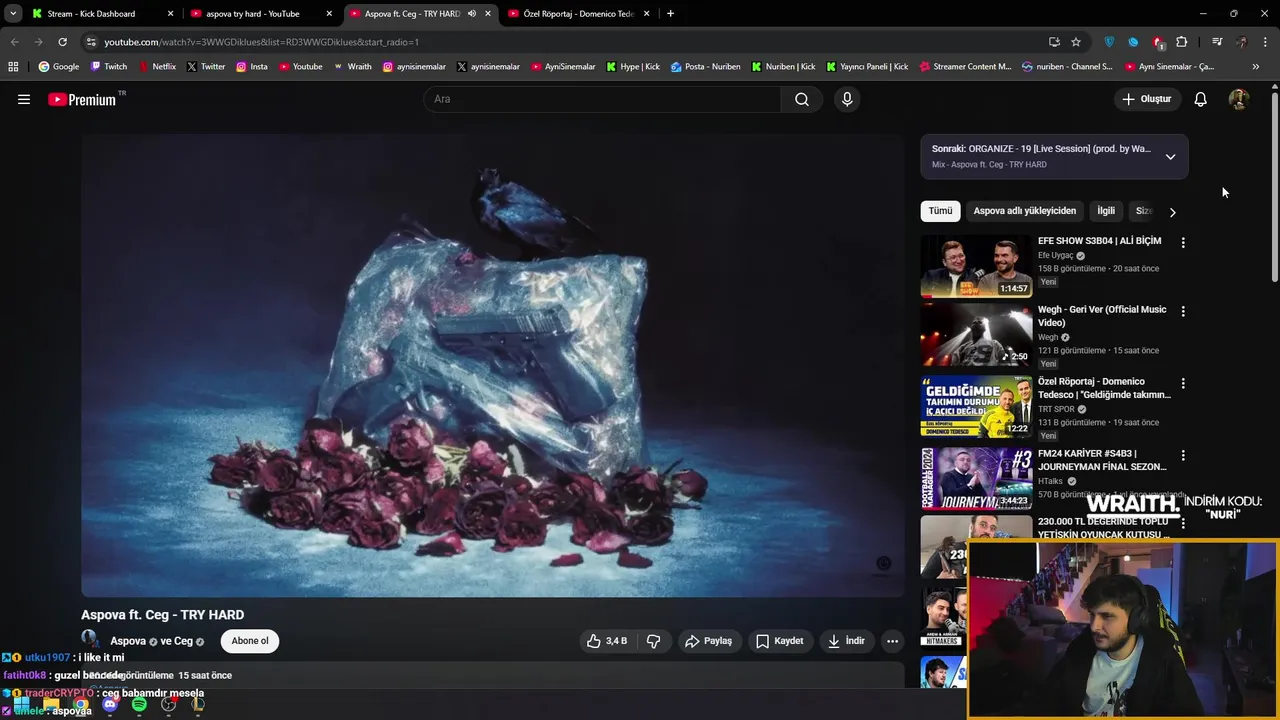Click the search magnifier button

pyautogui.click(x=802, y=99)
